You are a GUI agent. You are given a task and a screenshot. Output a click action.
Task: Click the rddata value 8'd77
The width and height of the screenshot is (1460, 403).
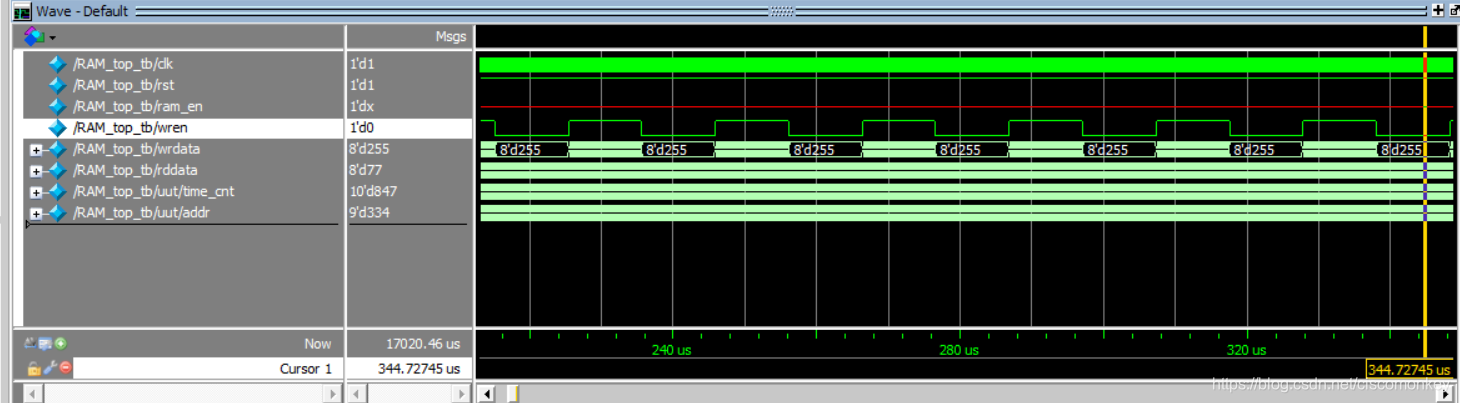coord(366,170)
